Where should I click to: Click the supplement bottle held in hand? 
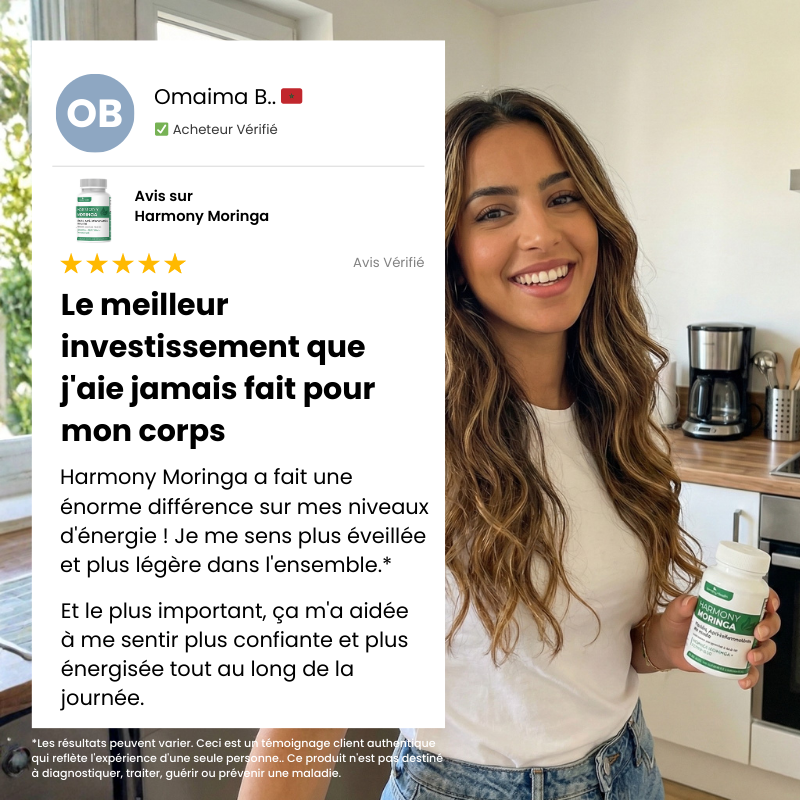point(728,610)
